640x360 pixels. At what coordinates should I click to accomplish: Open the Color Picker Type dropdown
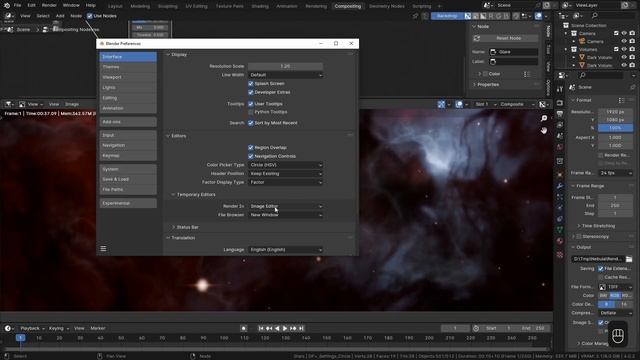tap(285, 165)
